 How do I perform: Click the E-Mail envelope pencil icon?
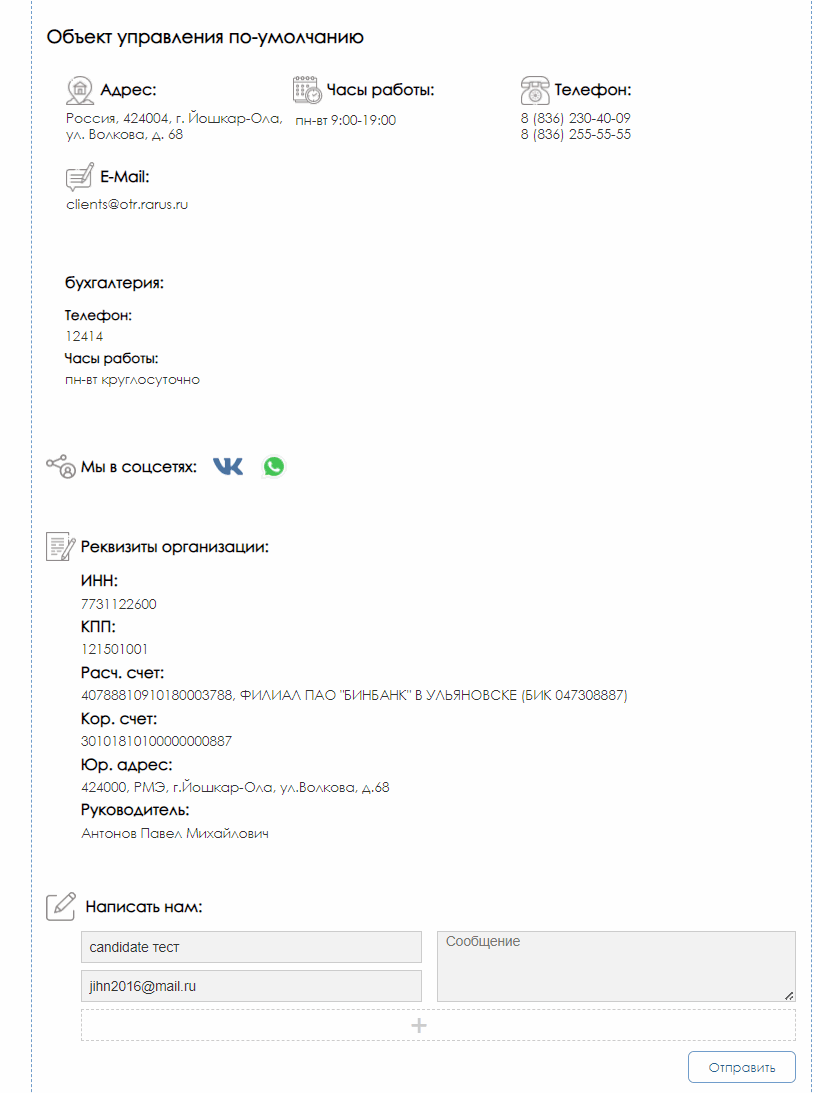[80, 177]
